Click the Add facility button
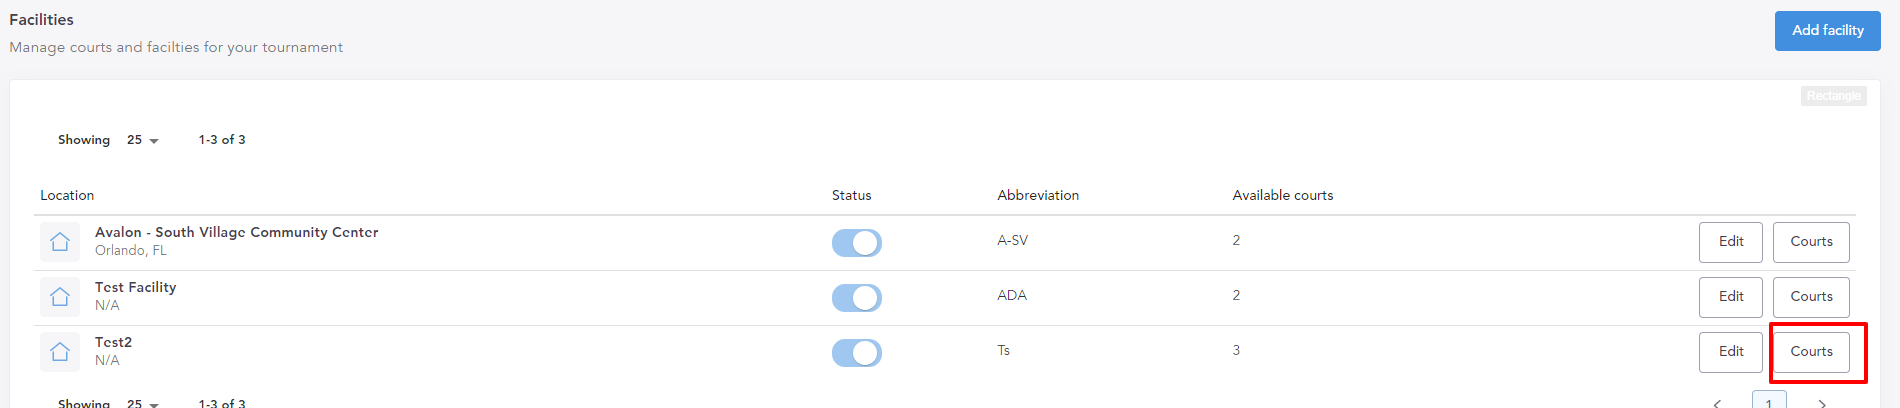The width and height of the screenshot is (1900, 408). (1828, 31)
